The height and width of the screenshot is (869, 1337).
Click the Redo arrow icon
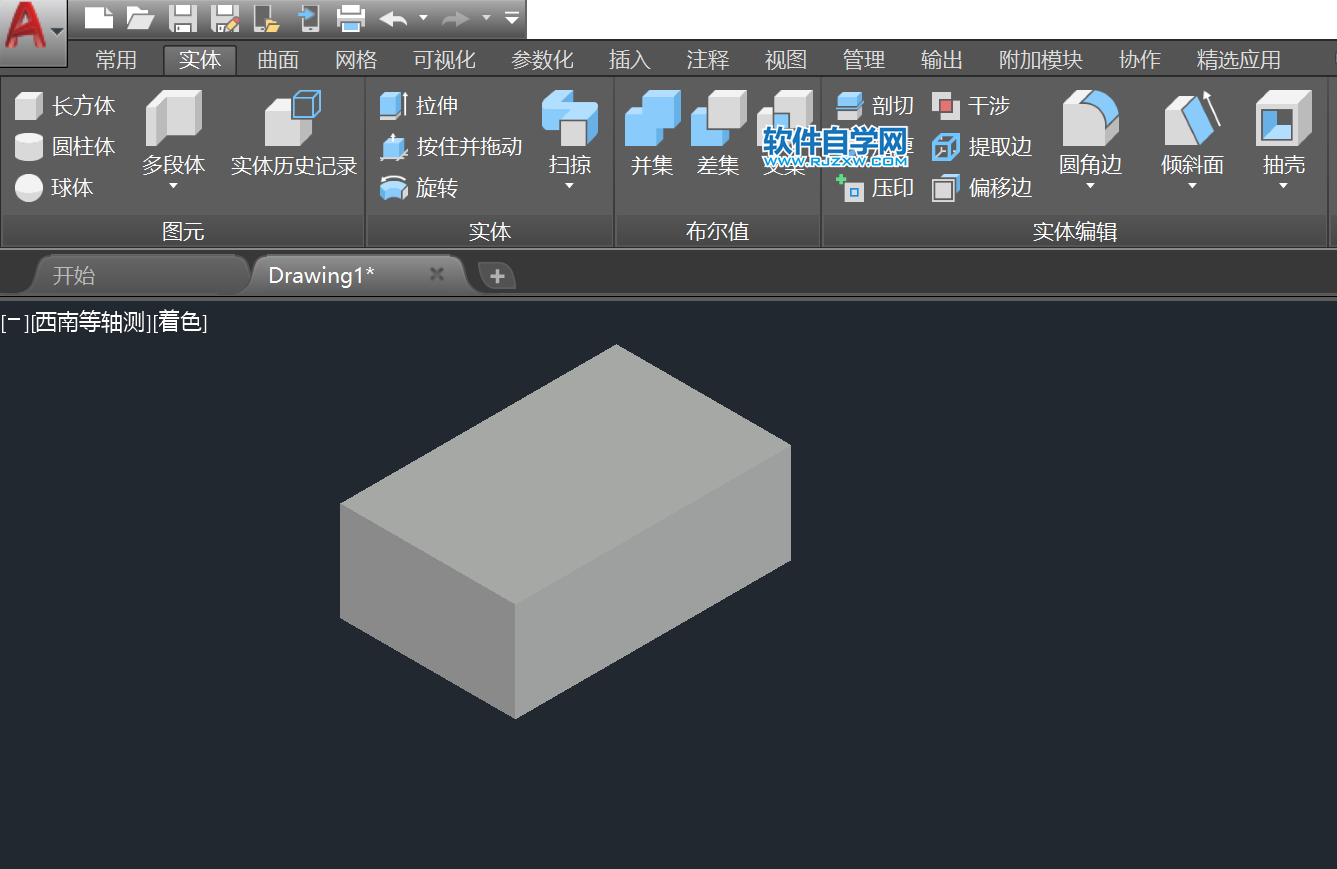(455, 18)
